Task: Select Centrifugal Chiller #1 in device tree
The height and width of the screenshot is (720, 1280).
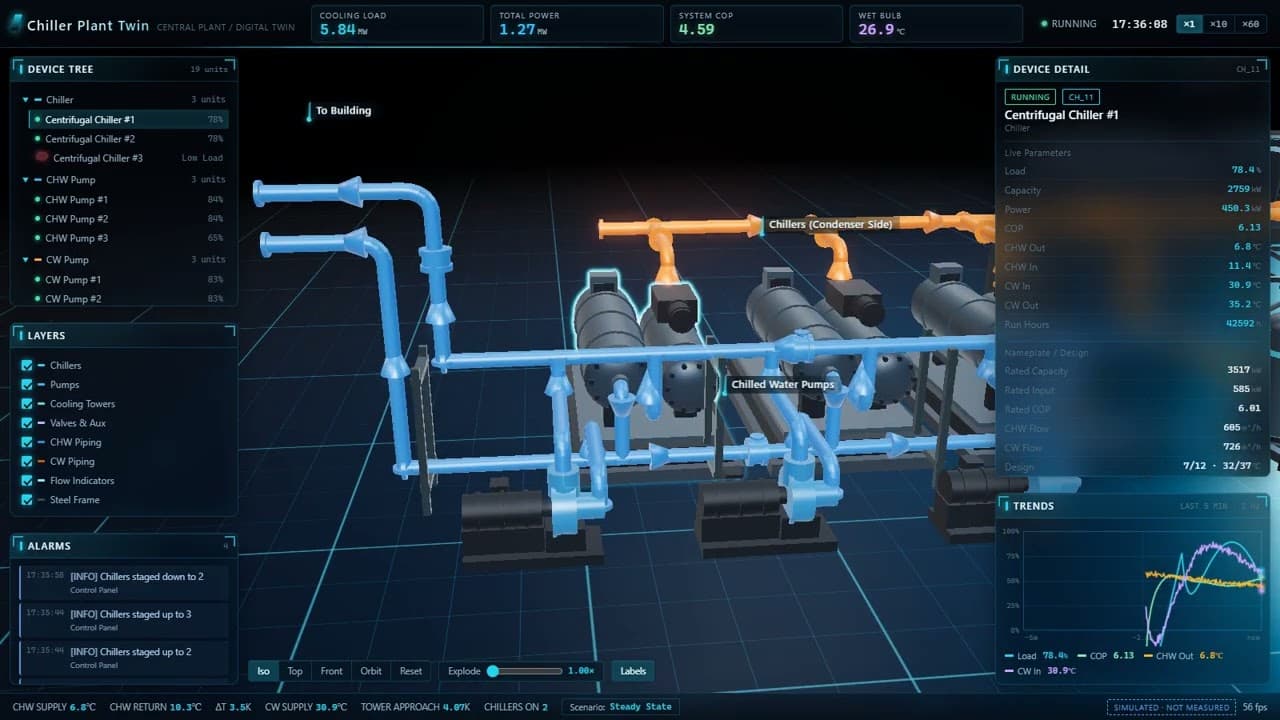Action: point(129,119)
